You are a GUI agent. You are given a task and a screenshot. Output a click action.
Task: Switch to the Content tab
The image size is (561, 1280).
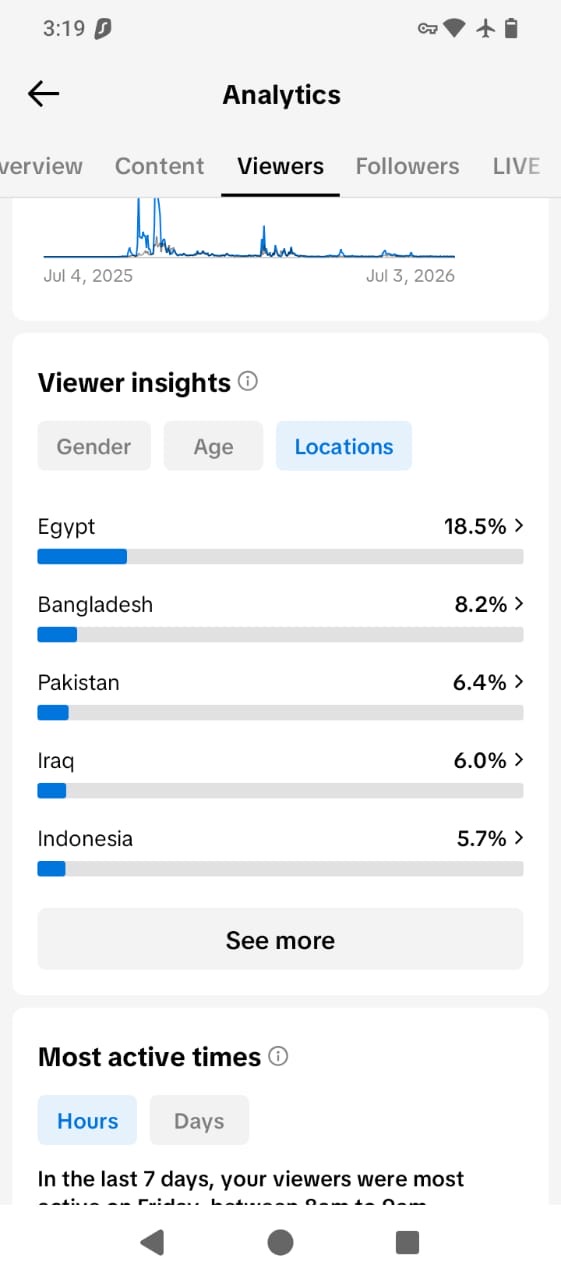point(159,166)
